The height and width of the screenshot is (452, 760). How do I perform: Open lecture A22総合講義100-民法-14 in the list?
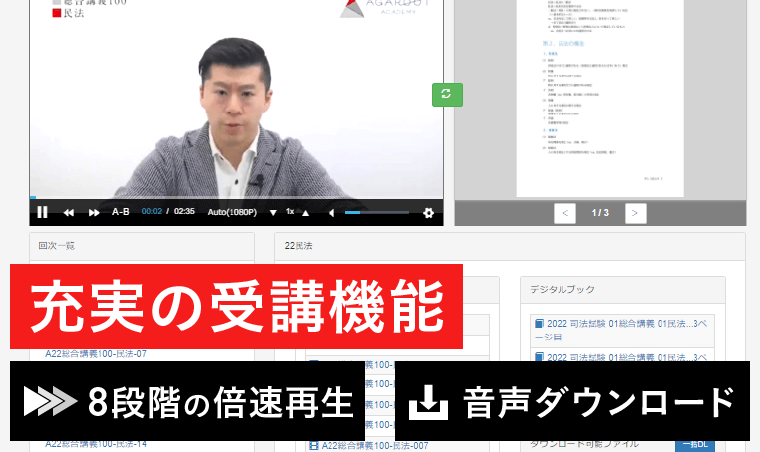[x=96, y=443]
